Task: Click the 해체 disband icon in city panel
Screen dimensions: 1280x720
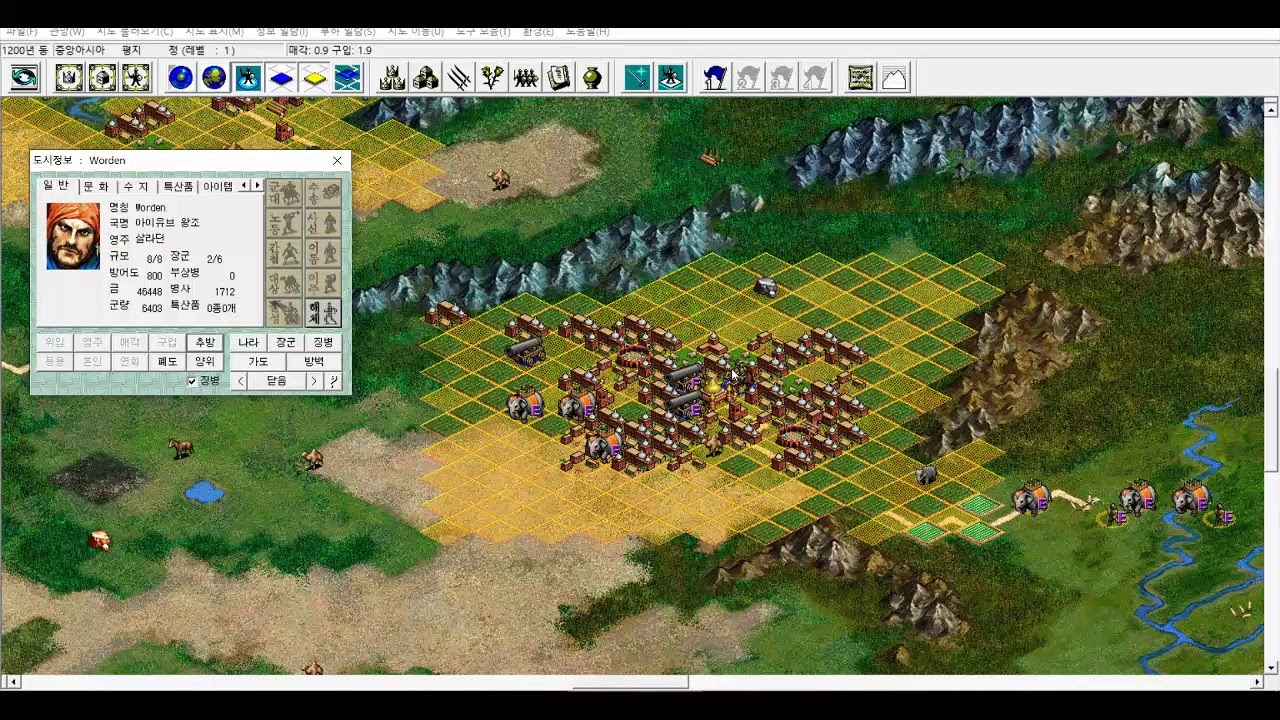Action: point(323,313)
